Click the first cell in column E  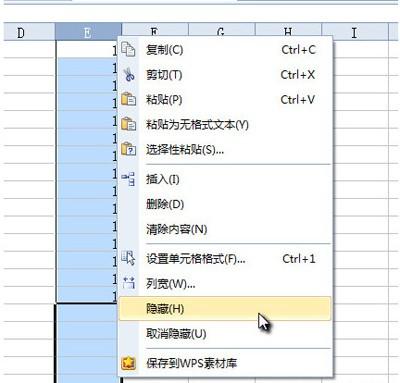pyautogui.click(x=87, y=49)
